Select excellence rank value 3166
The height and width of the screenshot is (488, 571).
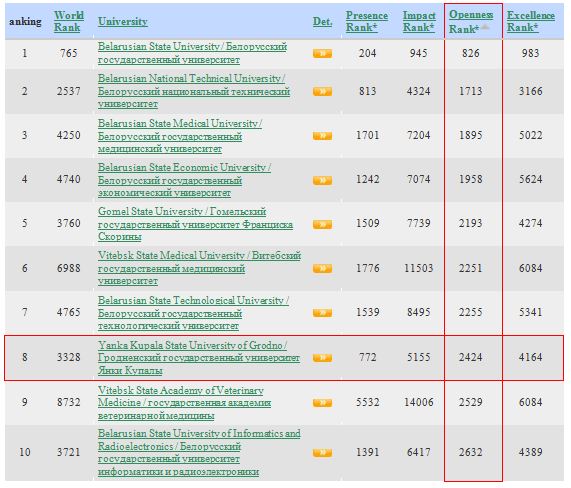531,91
